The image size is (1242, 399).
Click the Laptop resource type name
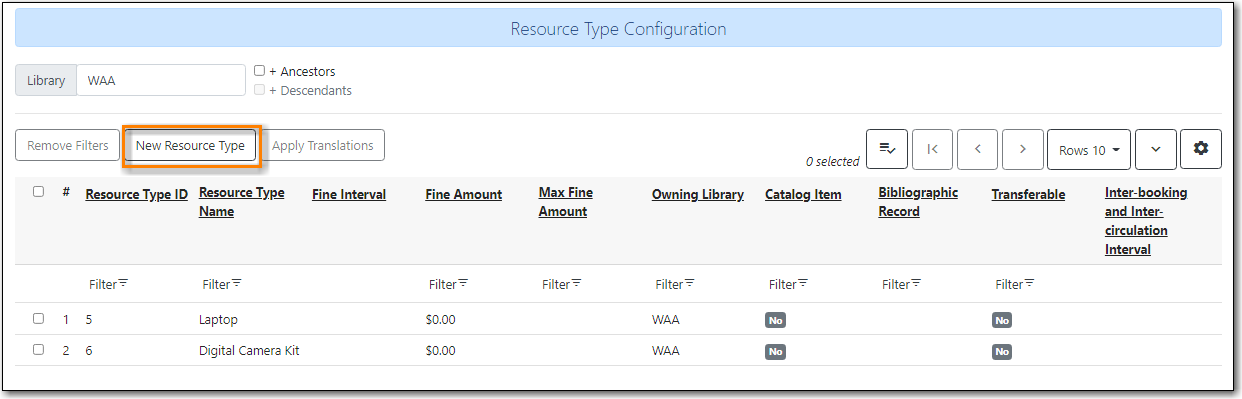pyautogui.click(x=218, y=320)
